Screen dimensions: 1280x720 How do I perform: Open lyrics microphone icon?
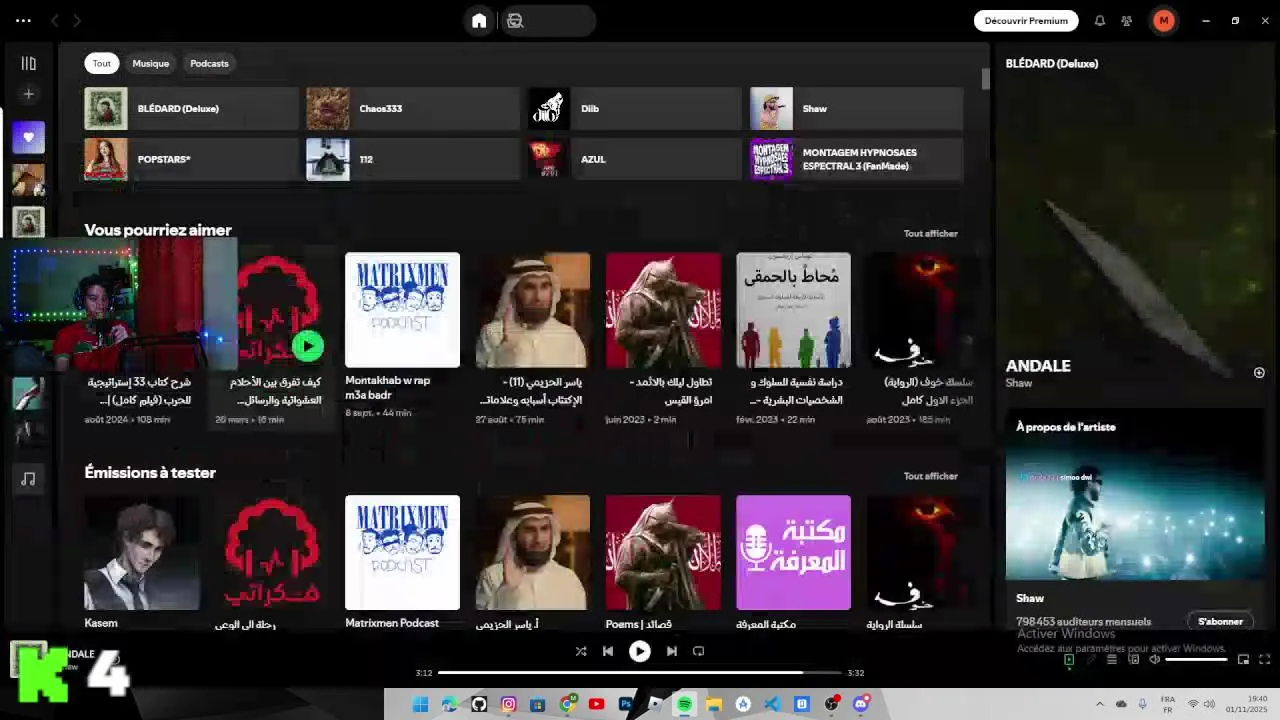point(1091,660)
